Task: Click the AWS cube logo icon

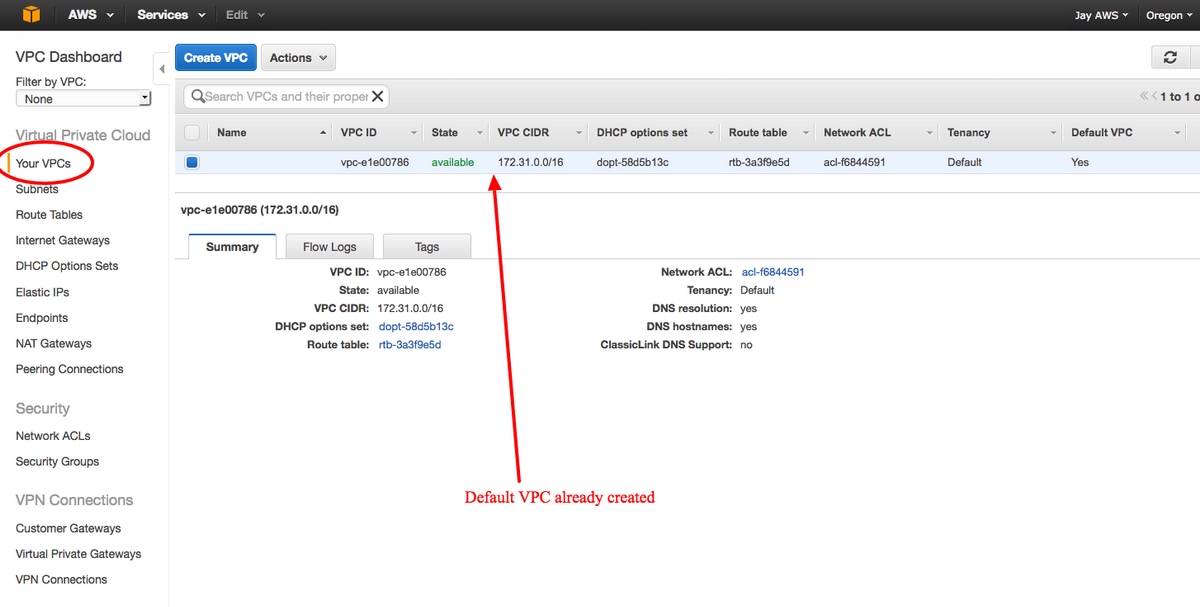Action: pyautogui.click(x=30, y=15)
